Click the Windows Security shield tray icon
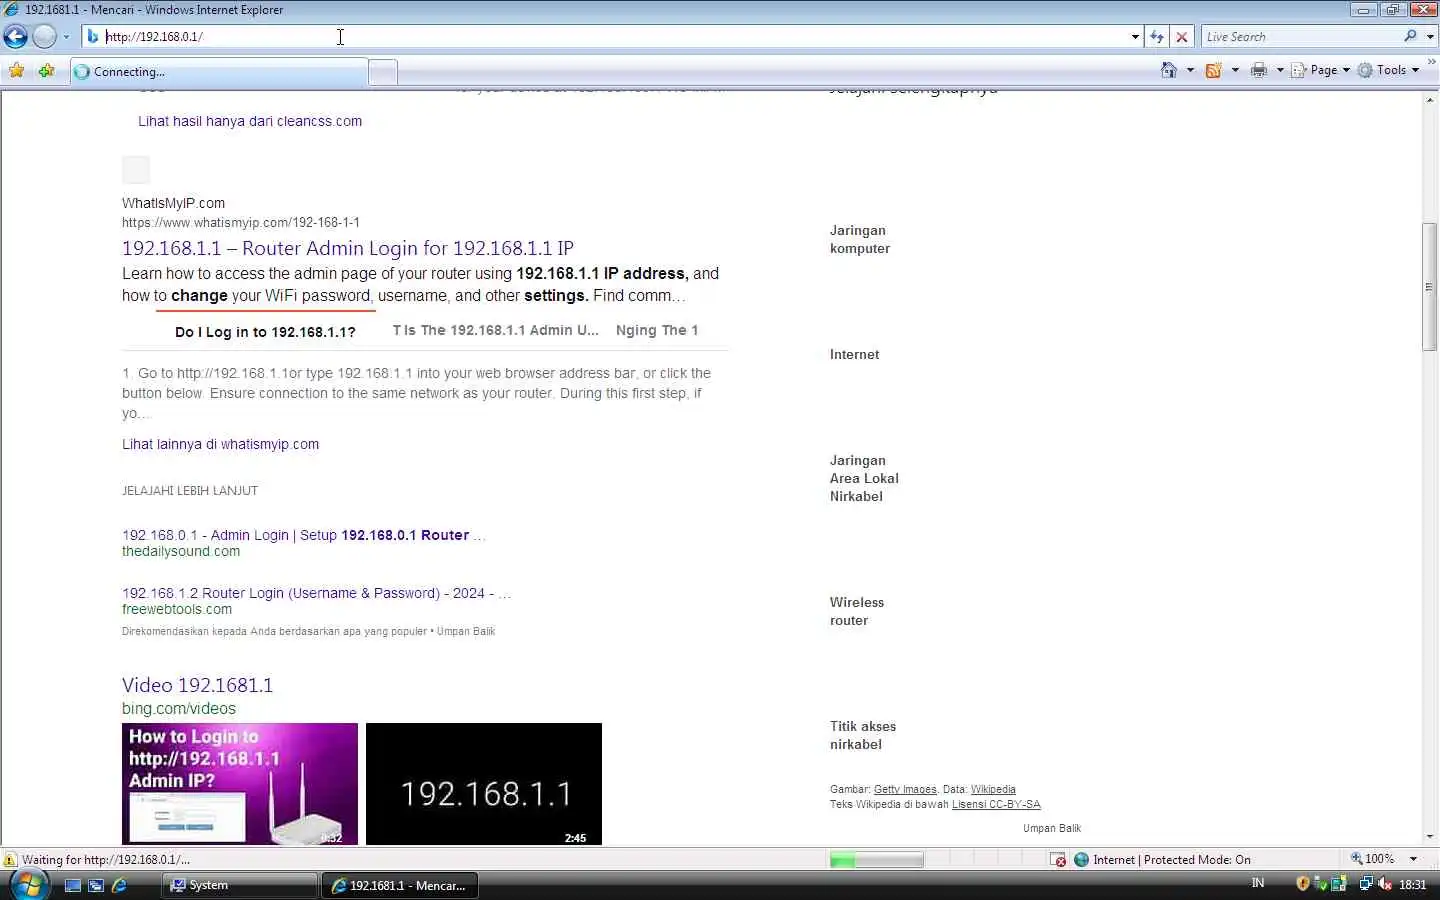Image resolution: width=1440 pixels, height=900 pixels. pos(1303,884)
